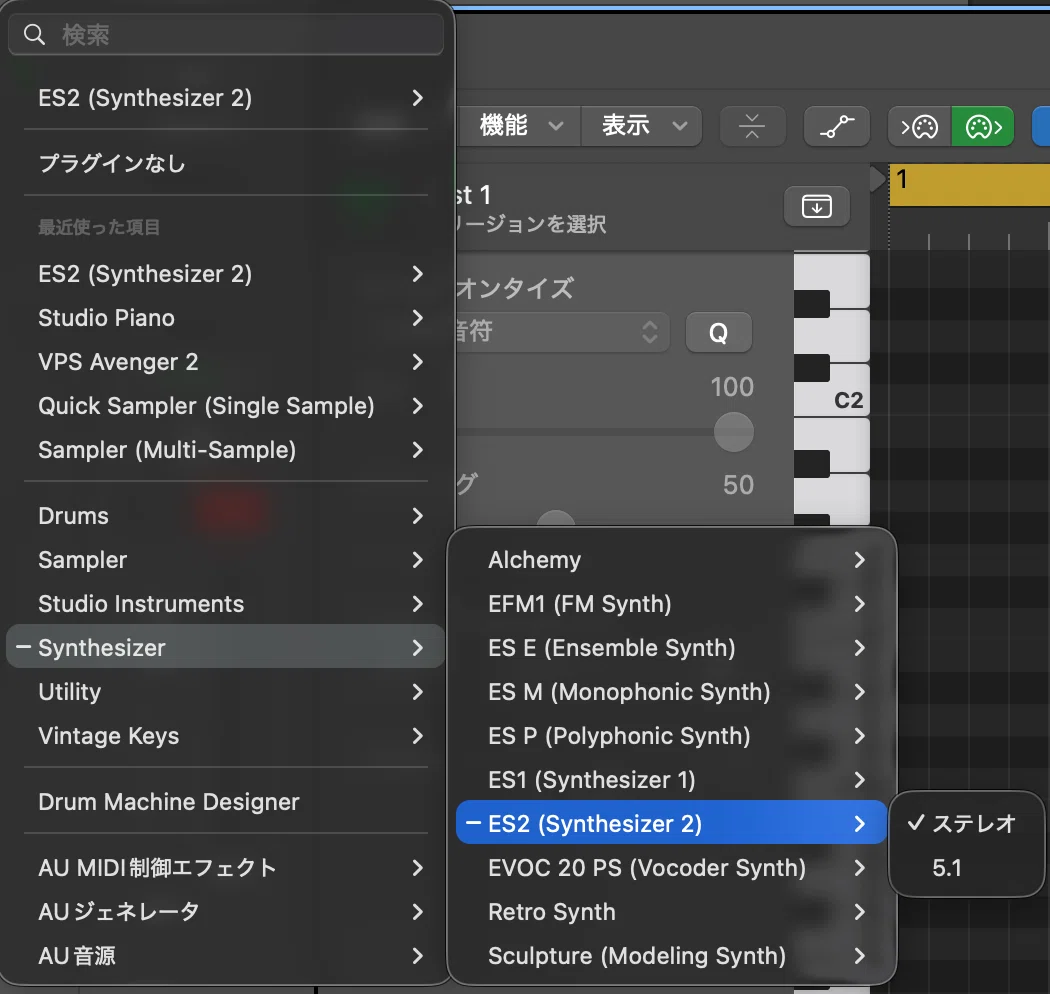Expand the Sampler category

(226, 560)
